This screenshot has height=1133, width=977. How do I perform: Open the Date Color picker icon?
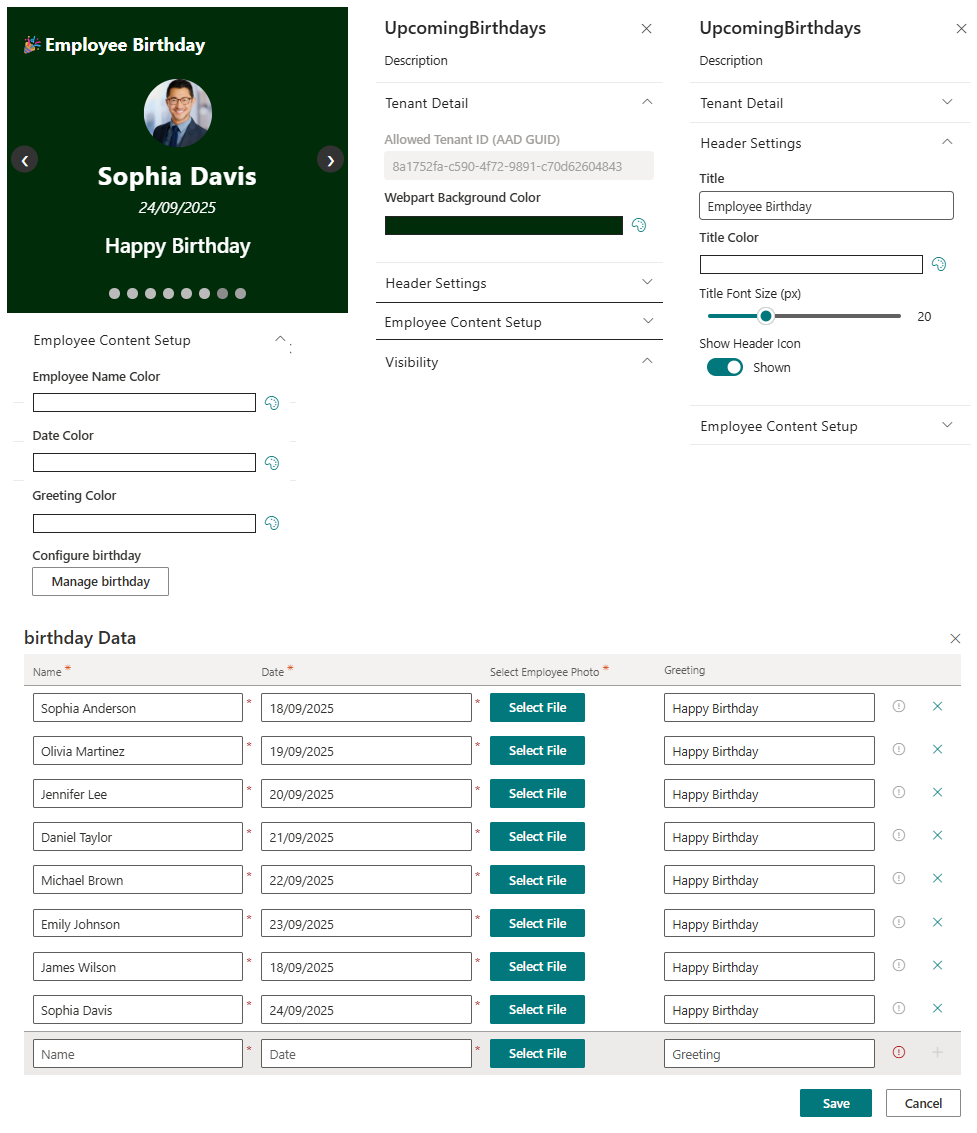click(x=271, y=463)
